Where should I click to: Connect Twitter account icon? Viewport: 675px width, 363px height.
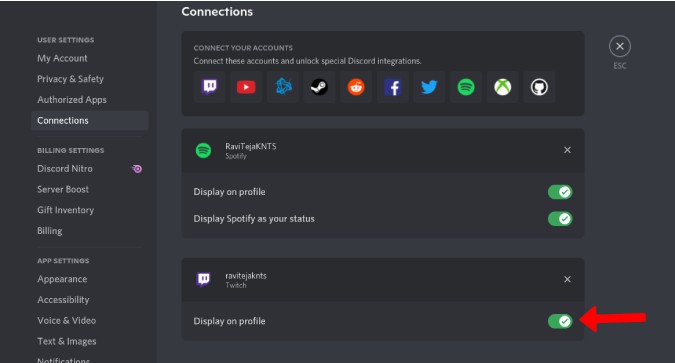[x=429, y=87]
